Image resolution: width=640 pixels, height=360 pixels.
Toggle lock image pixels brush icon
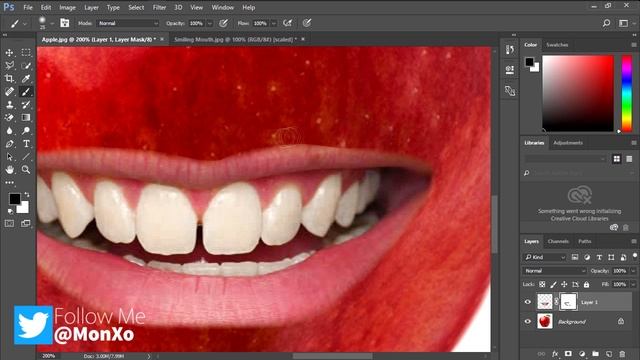click(553, 284)
